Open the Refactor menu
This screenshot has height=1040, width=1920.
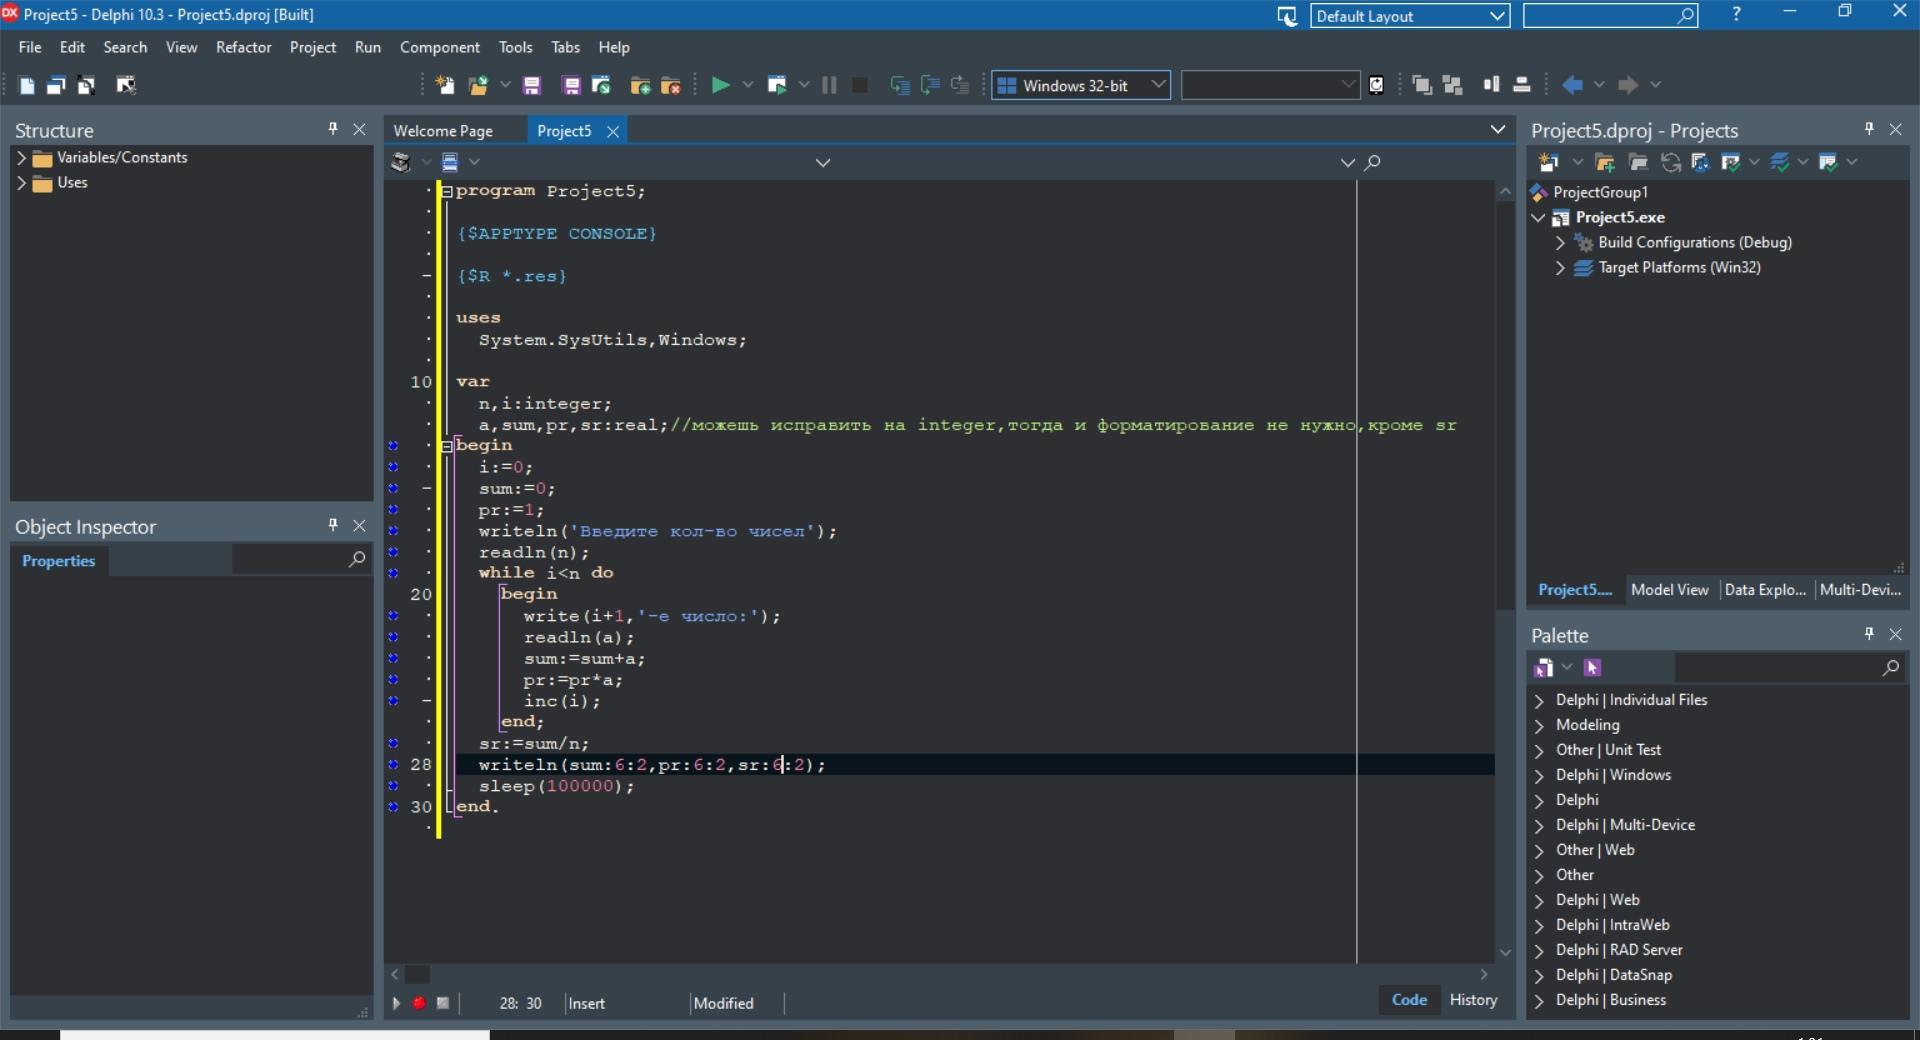click(x=243, y=47)
